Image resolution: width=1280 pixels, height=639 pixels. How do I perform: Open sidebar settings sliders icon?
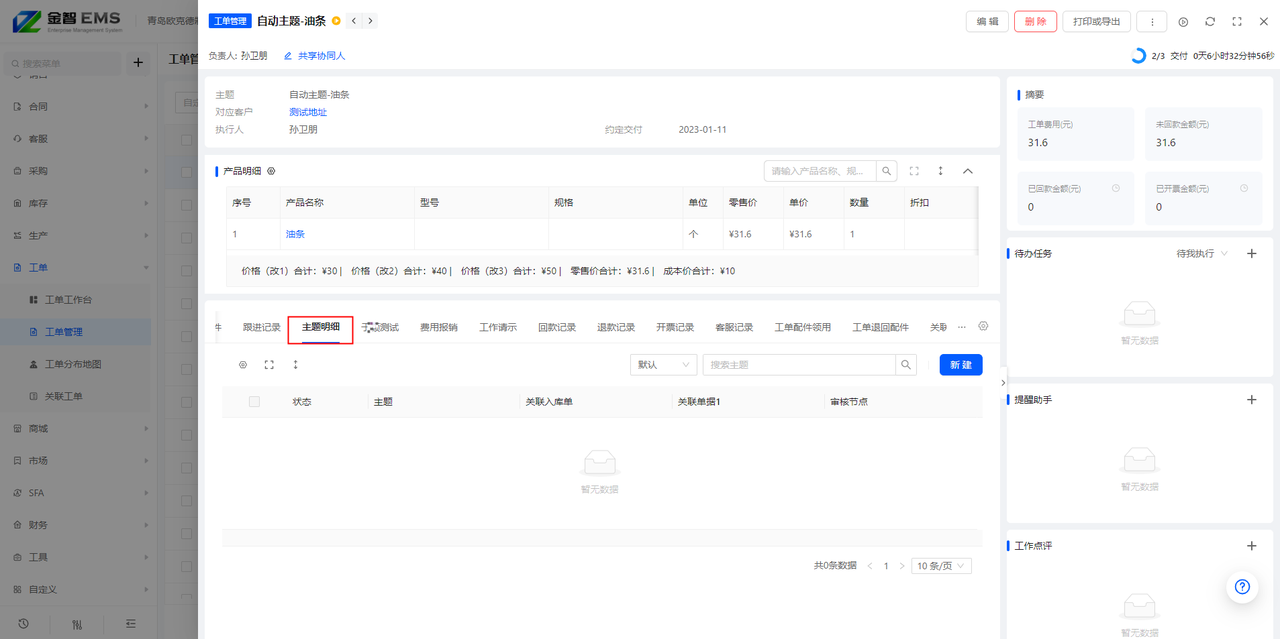click(77, 623)
